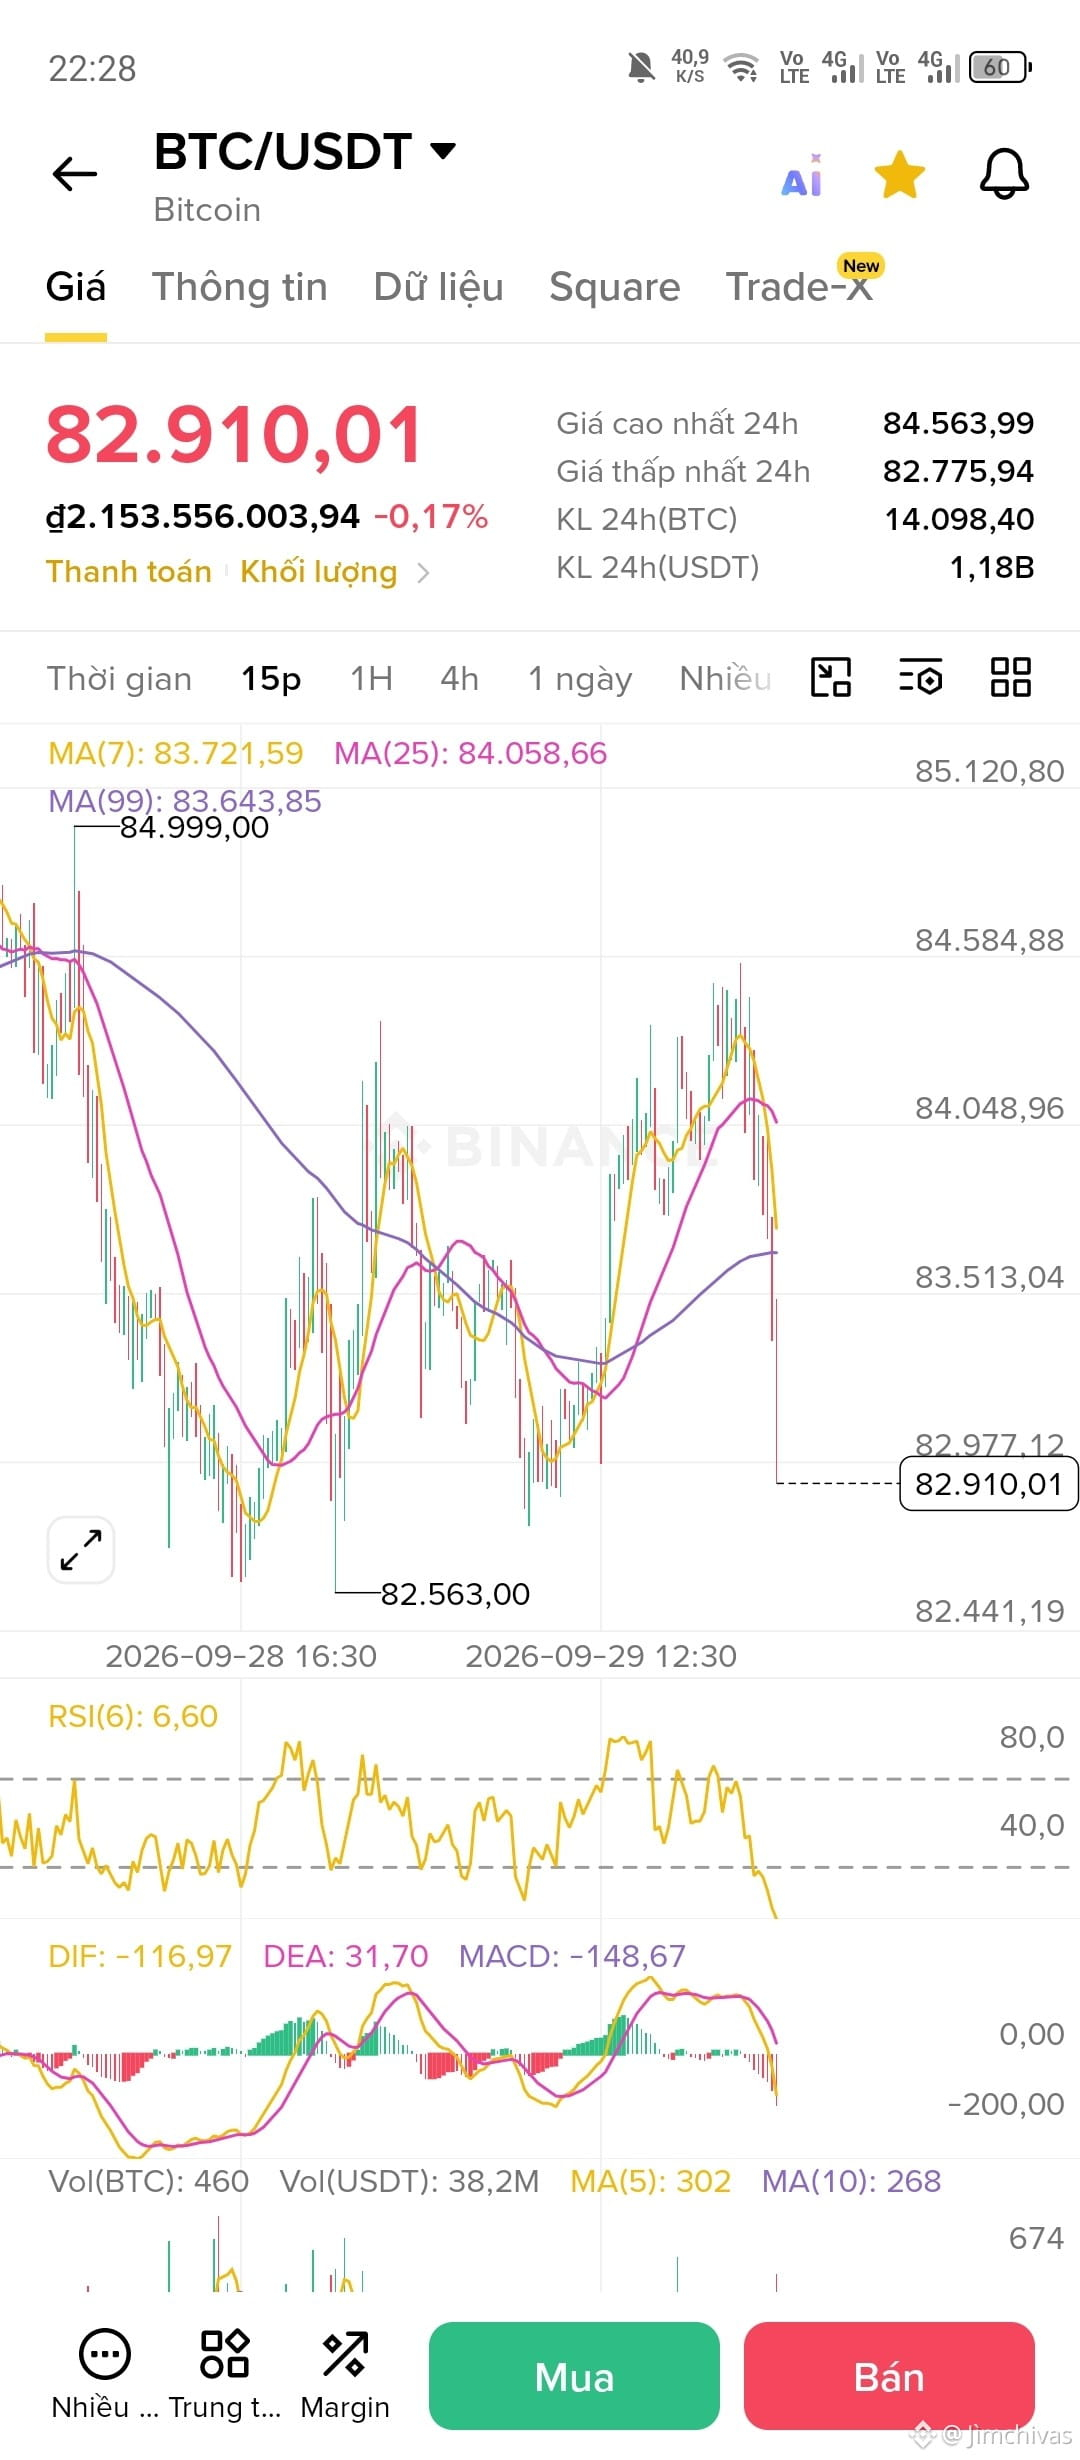Viewport: 1080px width, 2460px height.
Task: Open price alert bell icon
Action: pos(1004,175)
